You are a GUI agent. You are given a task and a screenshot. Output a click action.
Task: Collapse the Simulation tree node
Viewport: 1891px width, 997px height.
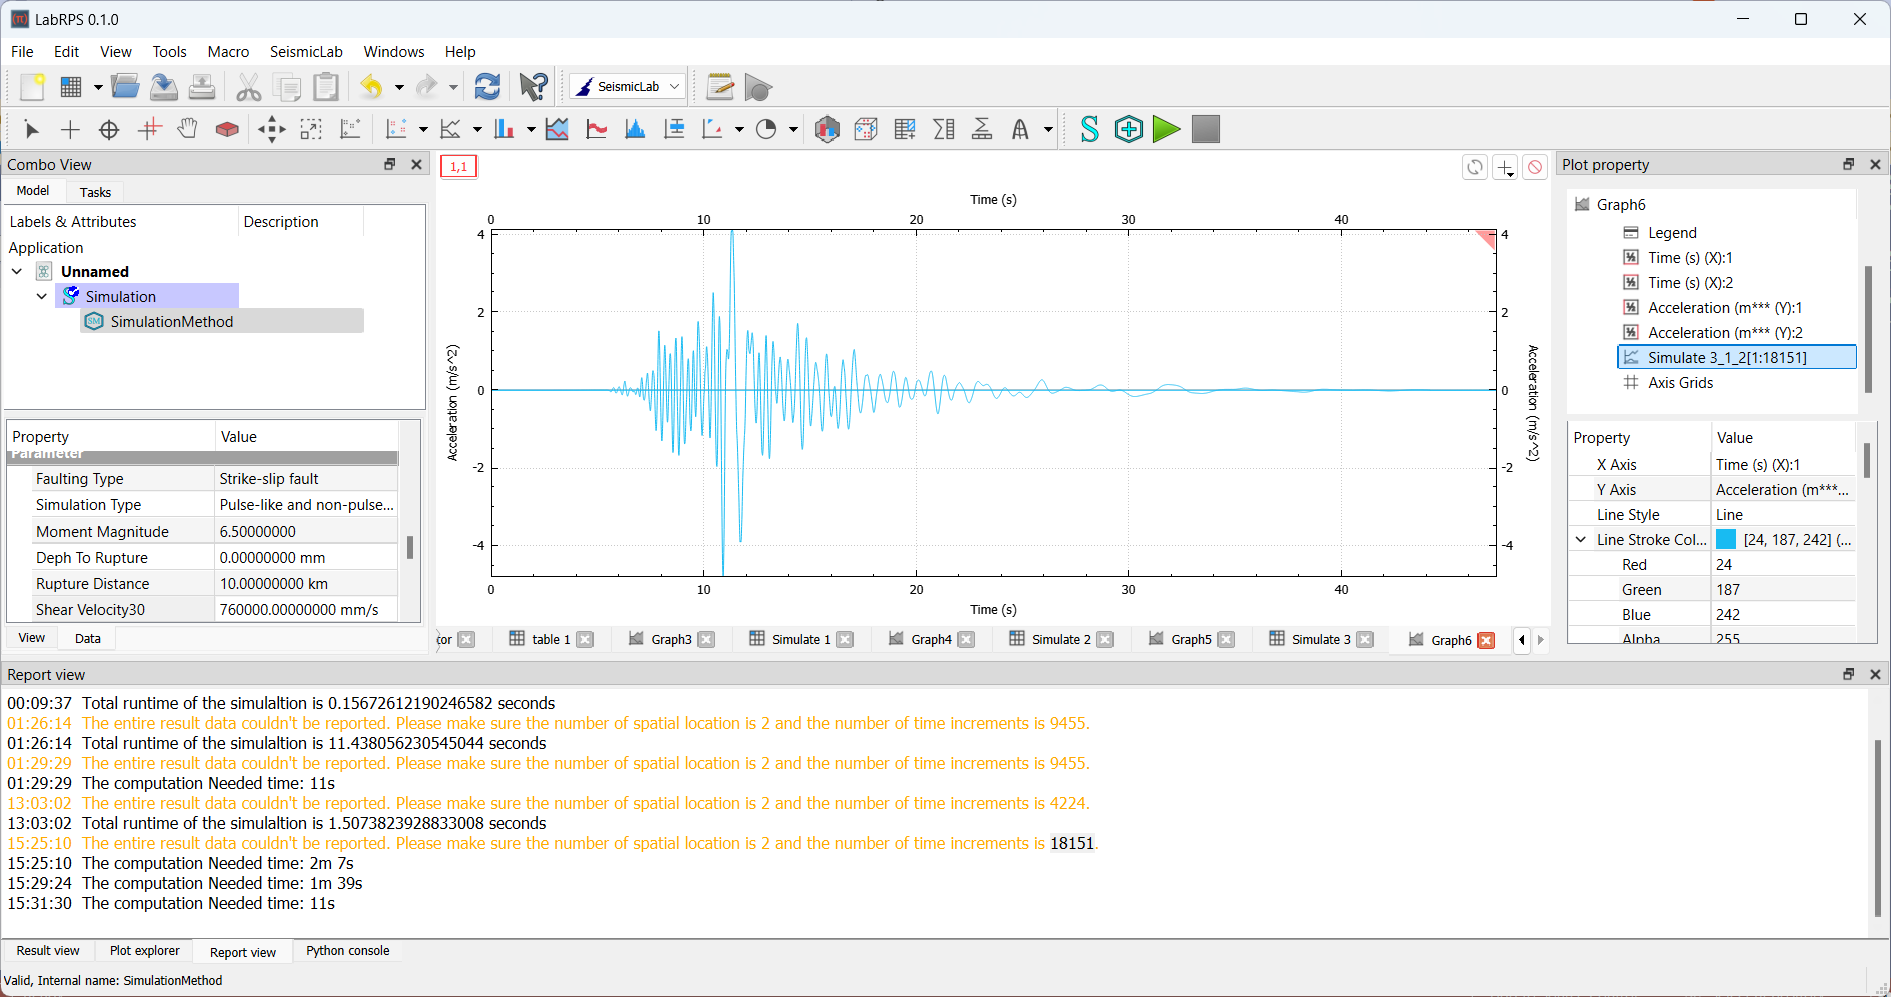pos(42,296)
